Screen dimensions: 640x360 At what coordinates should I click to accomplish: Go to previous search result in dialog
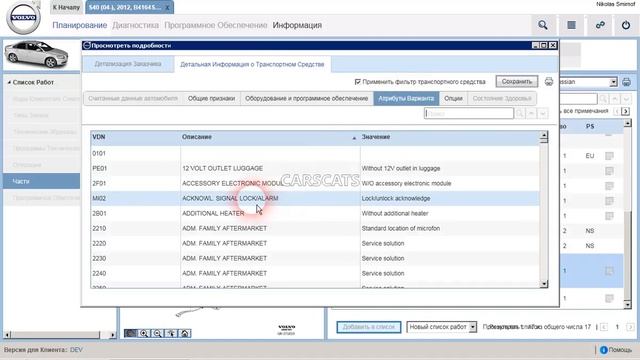531,113
